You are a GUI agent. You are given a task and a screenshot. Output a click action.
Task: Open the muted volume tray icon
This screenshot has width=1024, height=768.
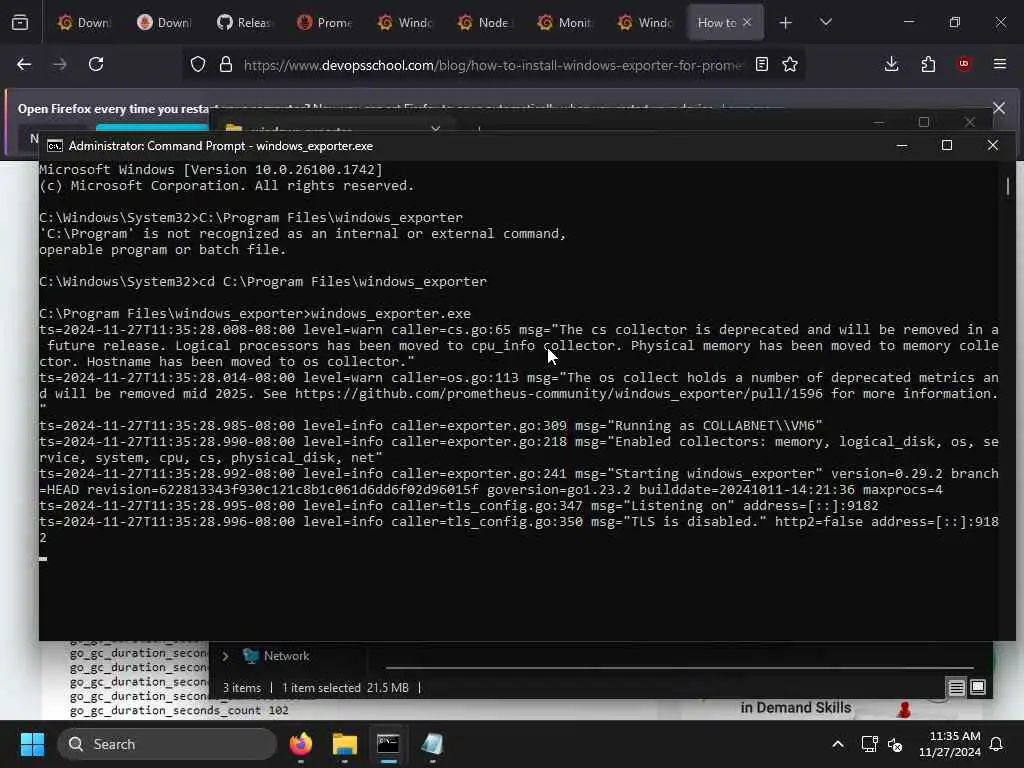pyautogui.click(x=895, y=744)
